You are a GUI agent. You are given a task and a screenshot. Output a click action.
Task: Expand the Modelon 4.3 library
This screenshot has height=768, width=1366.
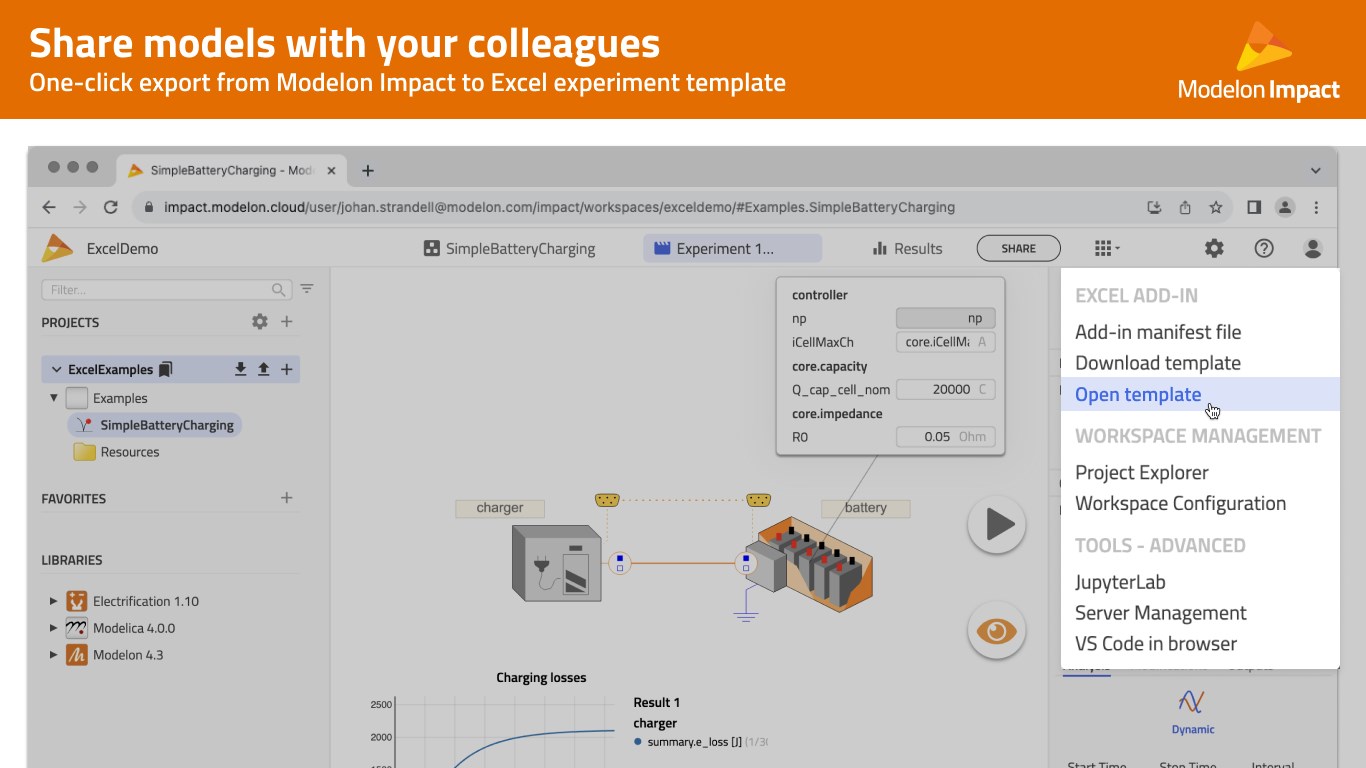point(53,655)
